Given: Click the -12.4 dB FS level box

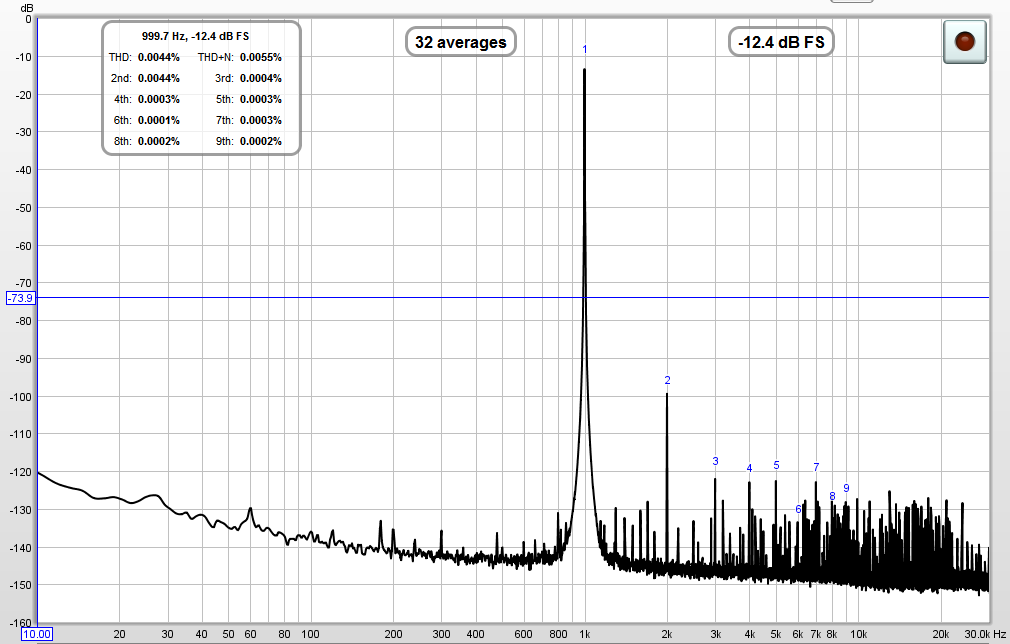Looking at the screenshot, I should (781, 42).
